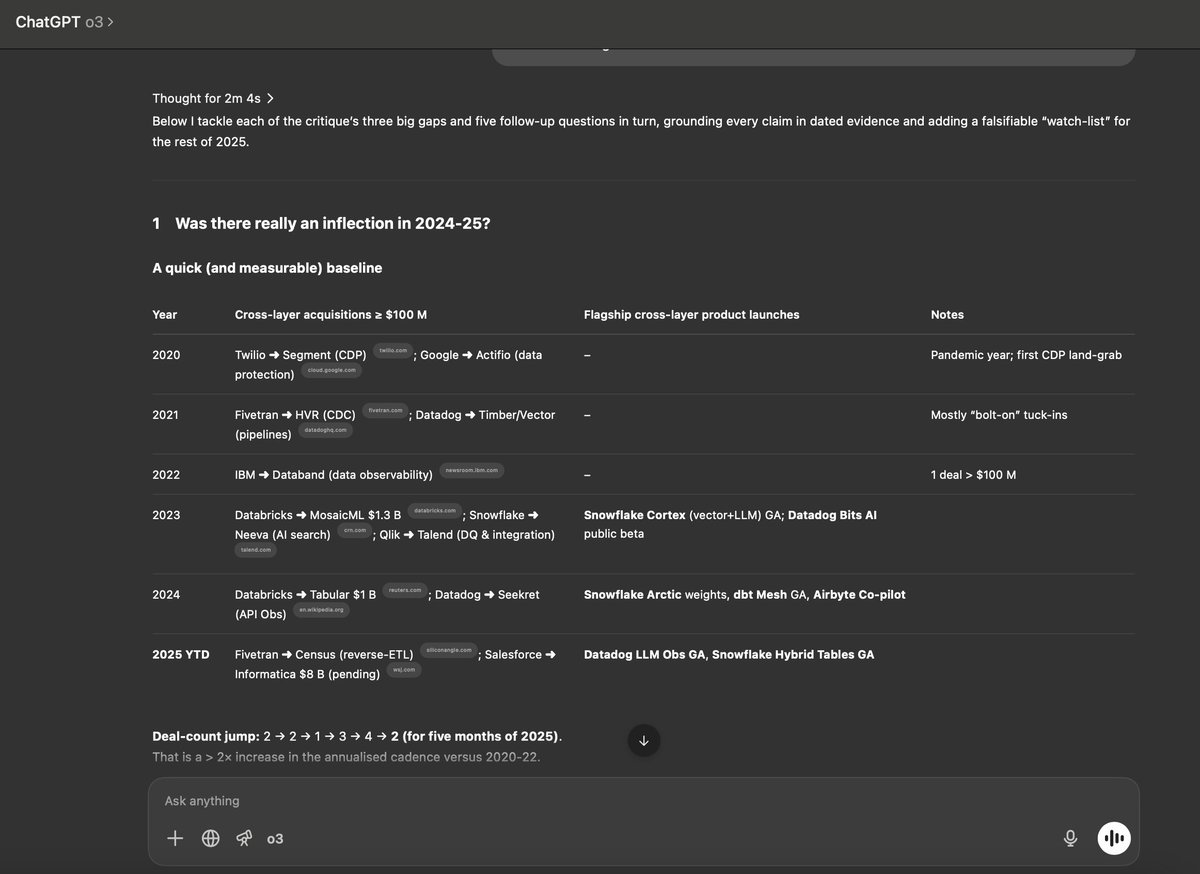
Task: Select the '2023' year cell
Action: (166, 515)
